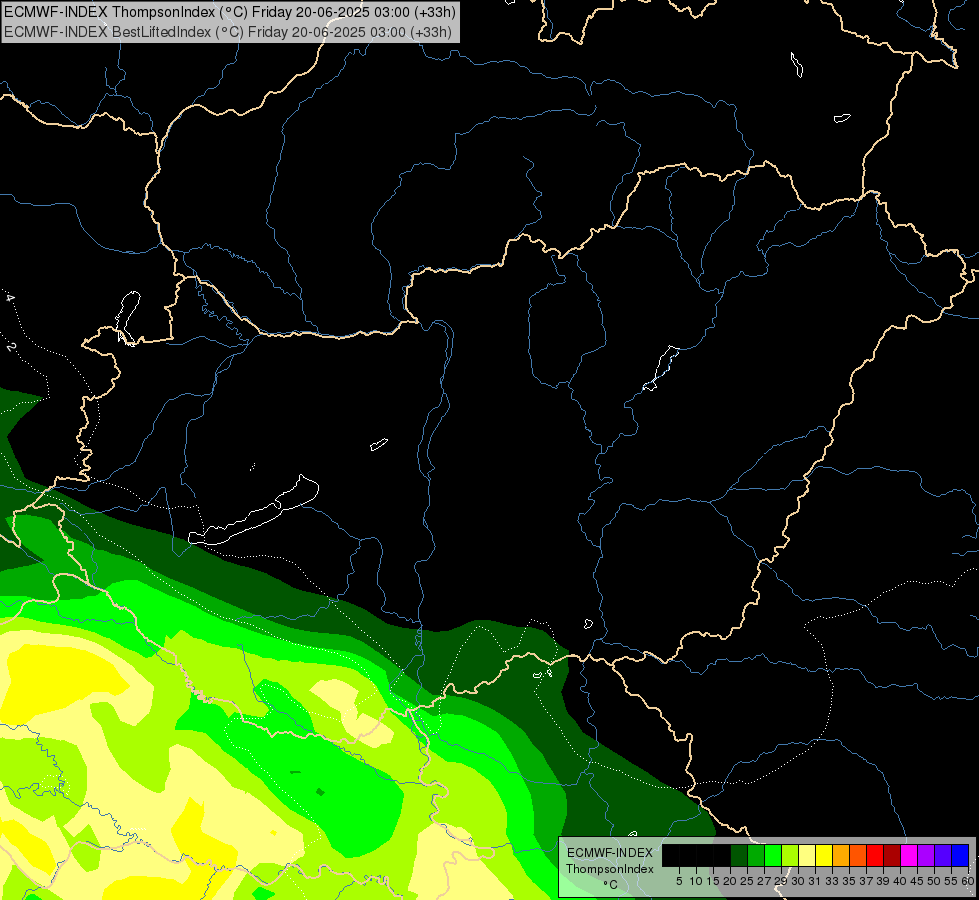Click the legend label 'ECMWF-INDEX'
The image size is (979, 900).
pyautogui.click(x=610, y=853)
